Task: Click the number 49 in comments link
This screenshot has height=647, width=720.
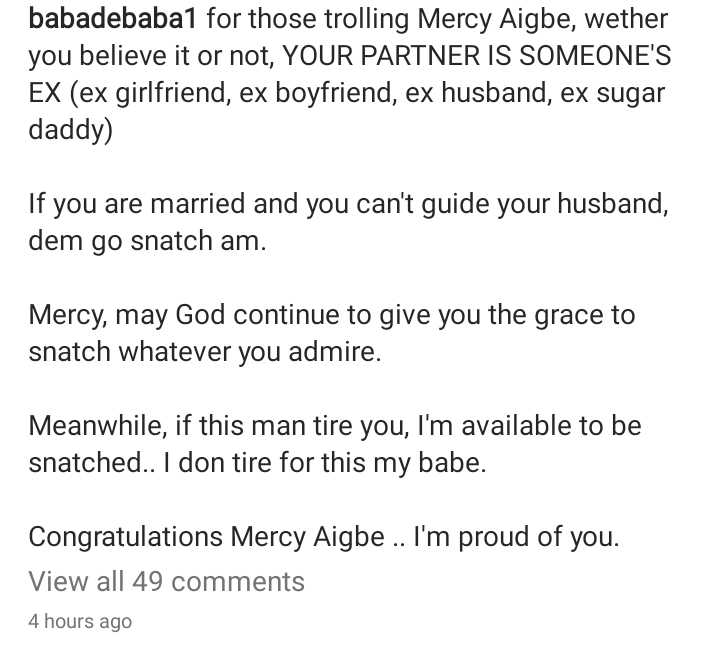Action: coord(147,581)
